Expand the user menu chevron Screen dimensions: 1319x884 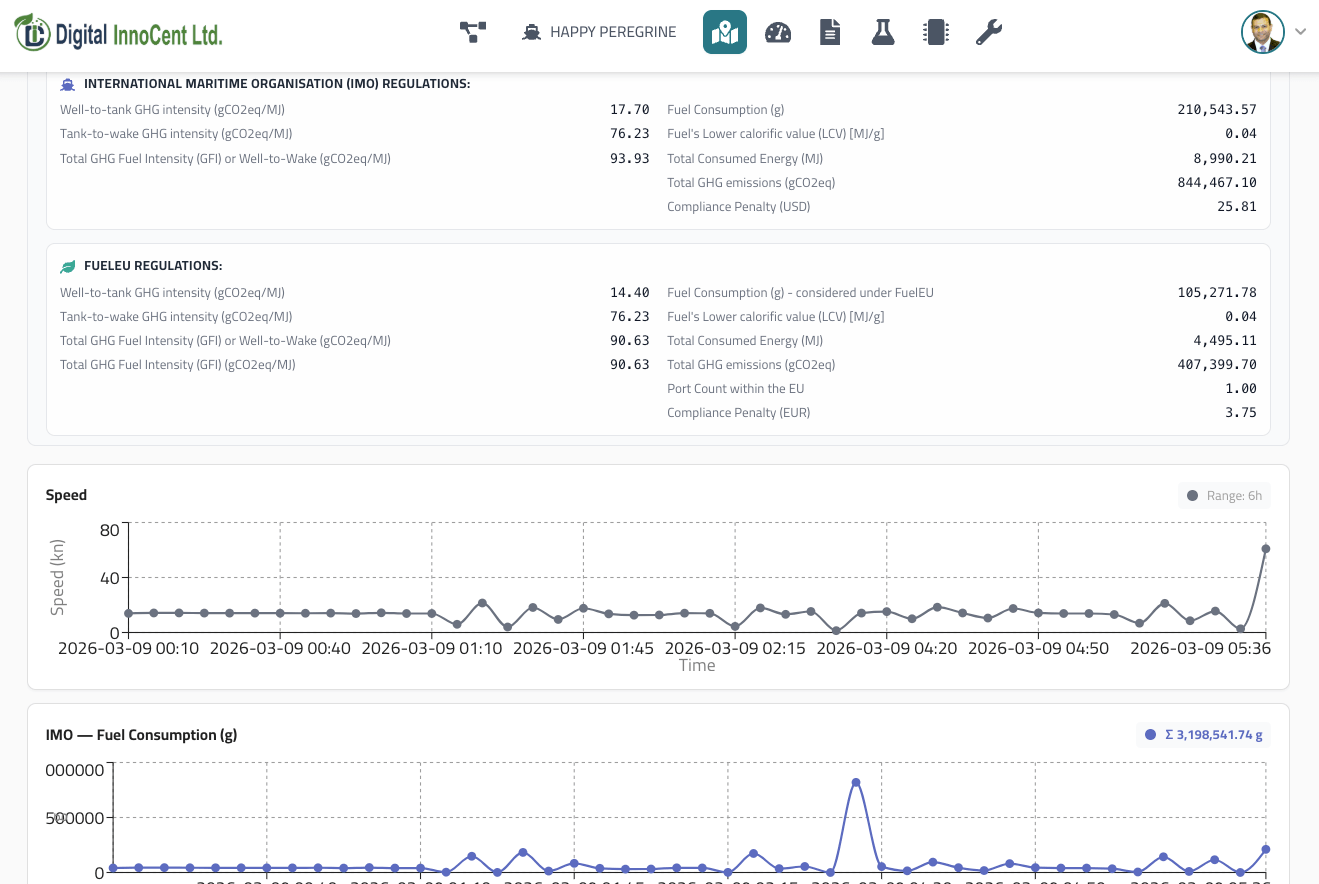[x=1300, y=32]
